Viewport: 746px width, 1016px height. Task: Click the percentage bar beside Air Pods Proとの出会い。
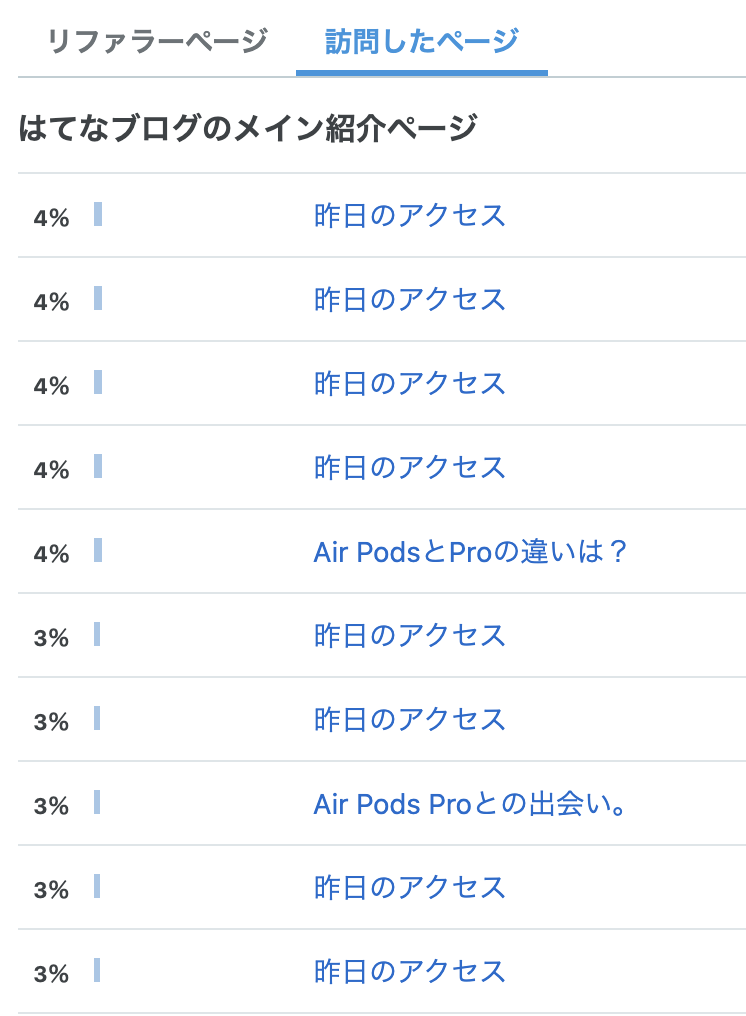click(x=97, y=802)
